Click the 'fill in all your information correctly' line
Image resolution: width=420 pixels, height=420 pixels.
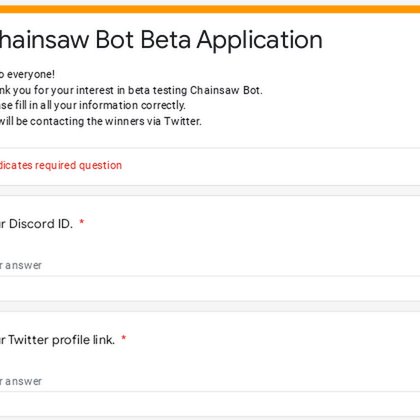[x=93, y=105]
